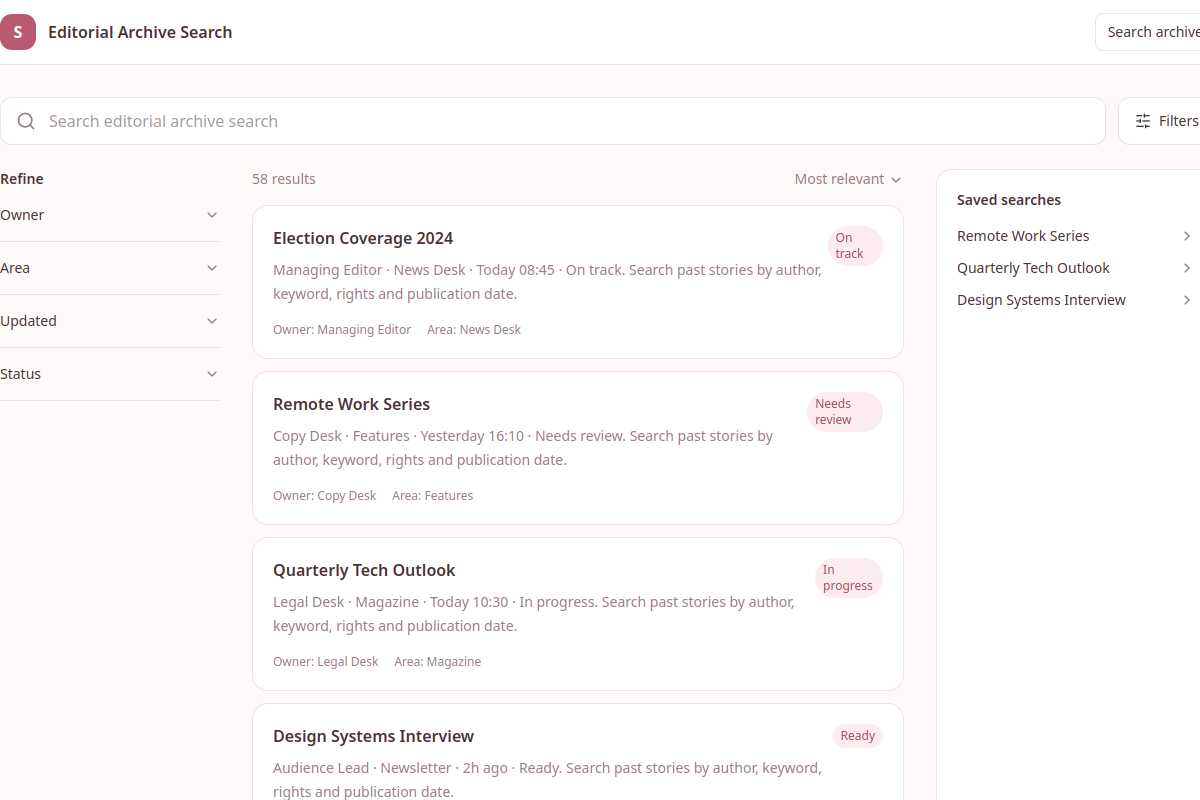Image resolution: width=1200 pixels, height=800 pixels.
Task: Open the Remote Work Series result title
Action: [x=351, y=404]
